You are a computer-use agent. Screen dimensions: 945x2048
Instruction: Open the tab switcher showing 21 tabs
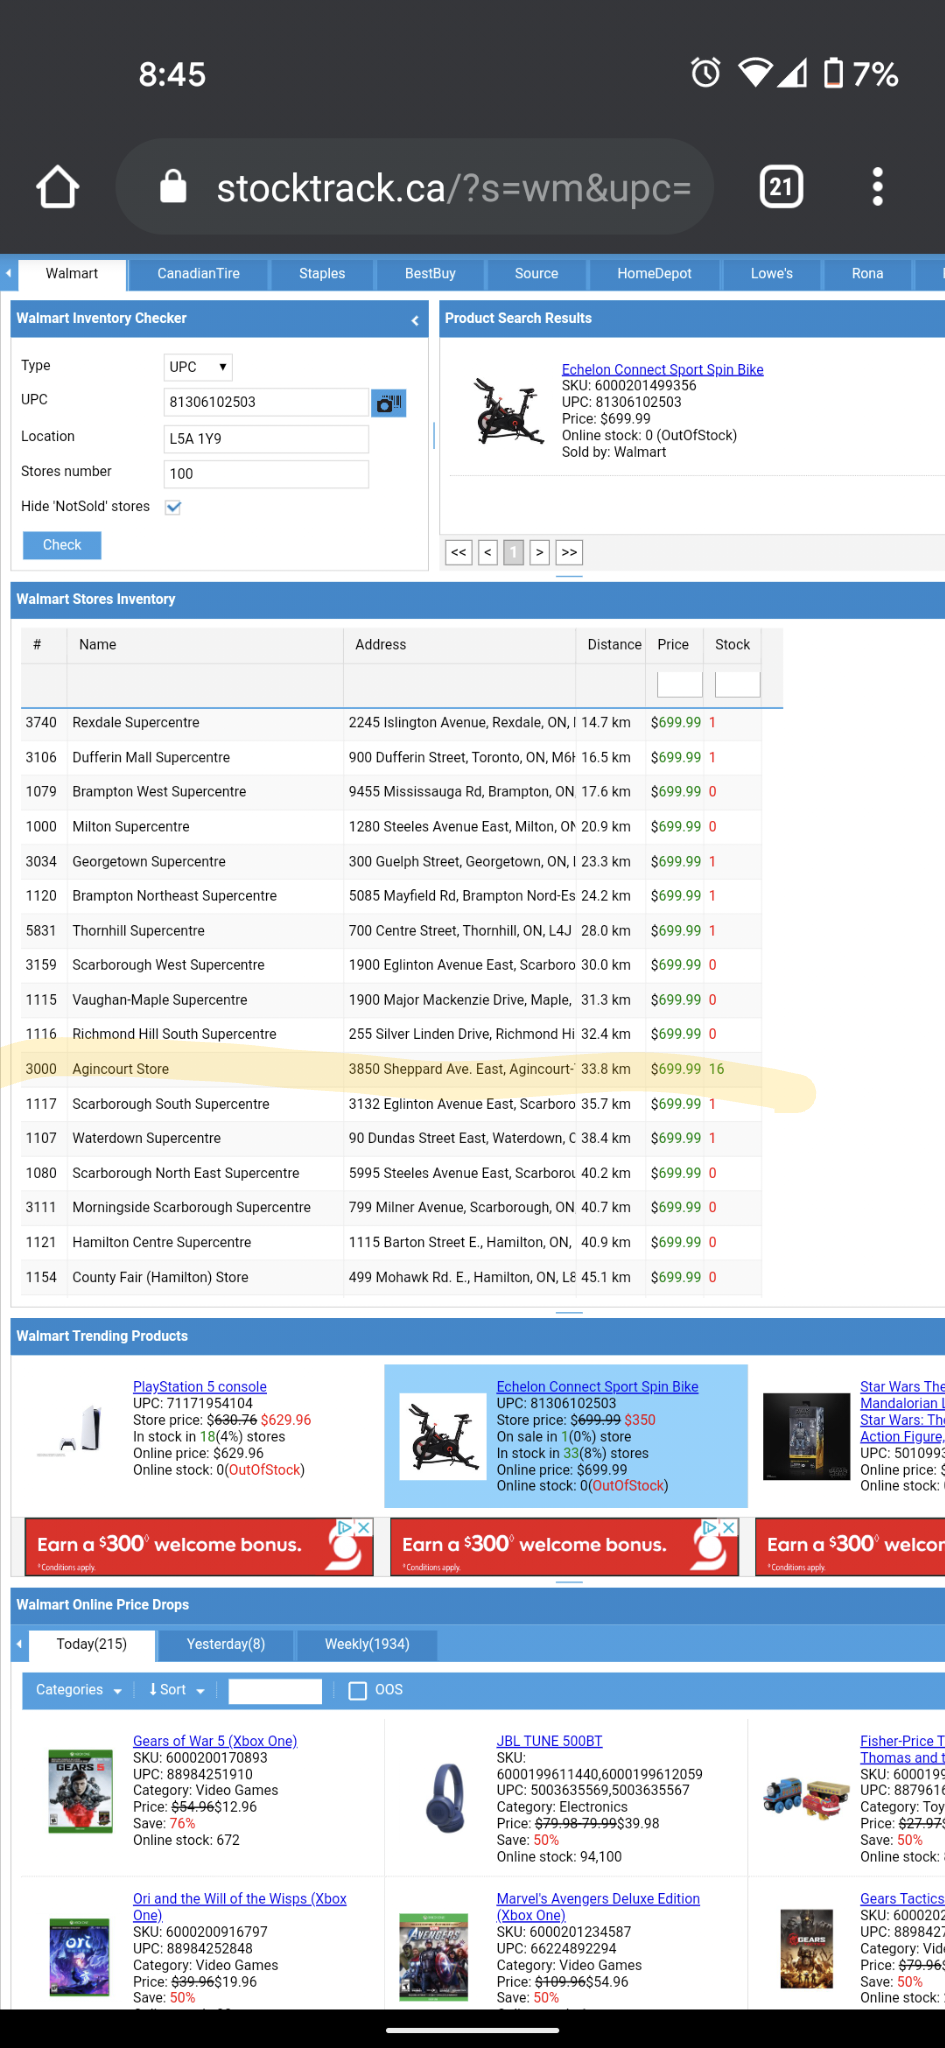point(781,187)
